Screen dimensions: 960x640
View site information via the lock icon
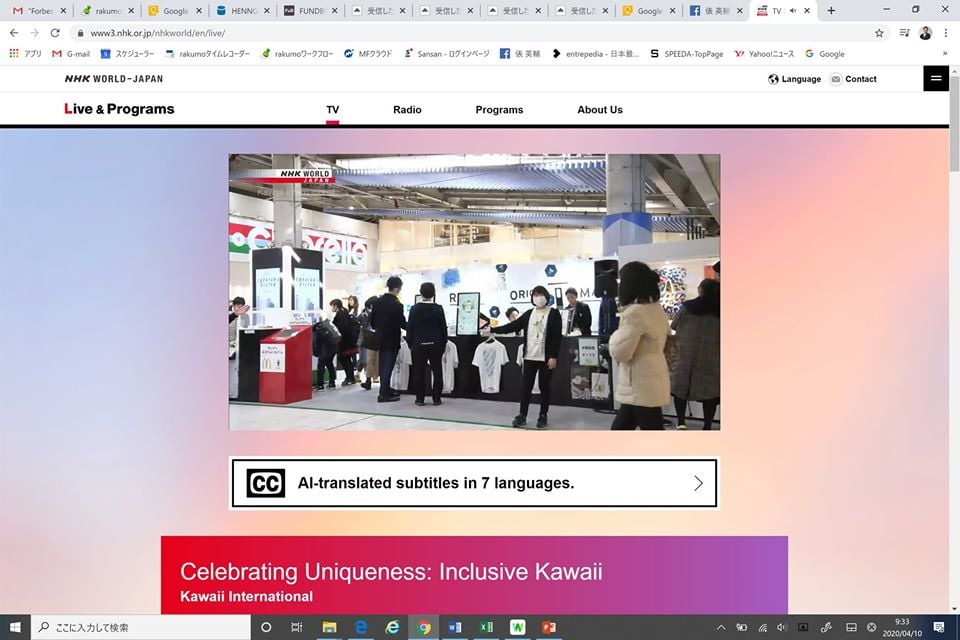[80, 33]
